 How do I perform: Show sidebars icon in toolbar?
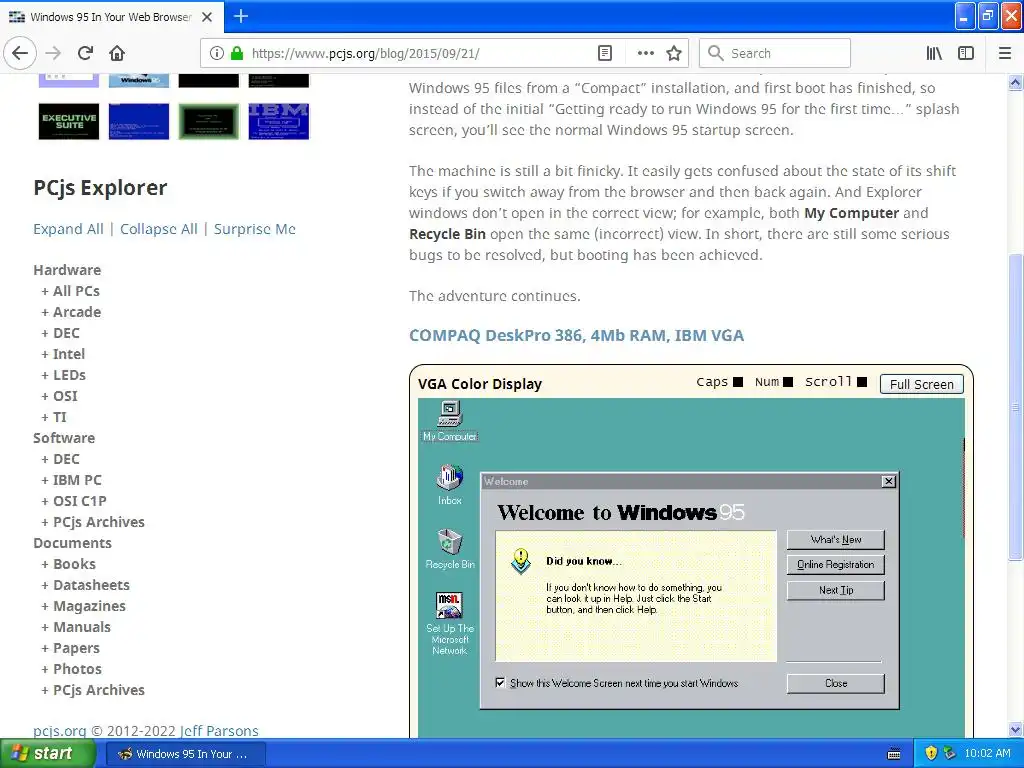966,53
